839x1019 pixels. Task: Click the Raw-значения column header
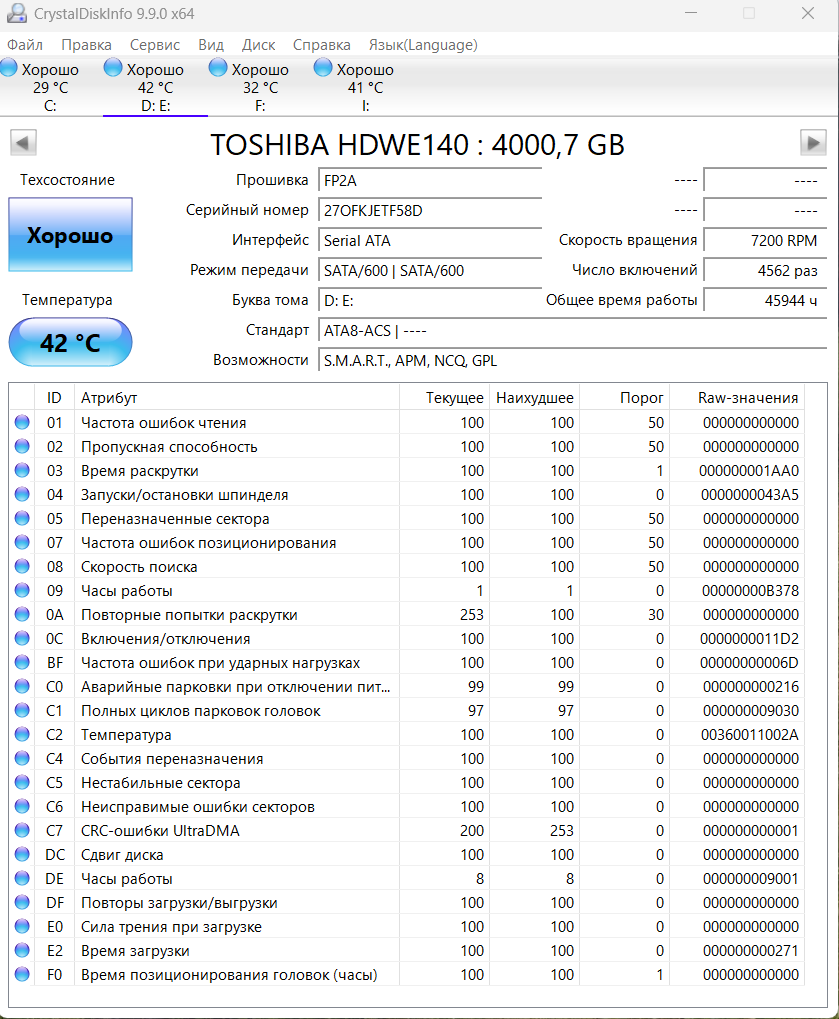(x=747, y=398)
